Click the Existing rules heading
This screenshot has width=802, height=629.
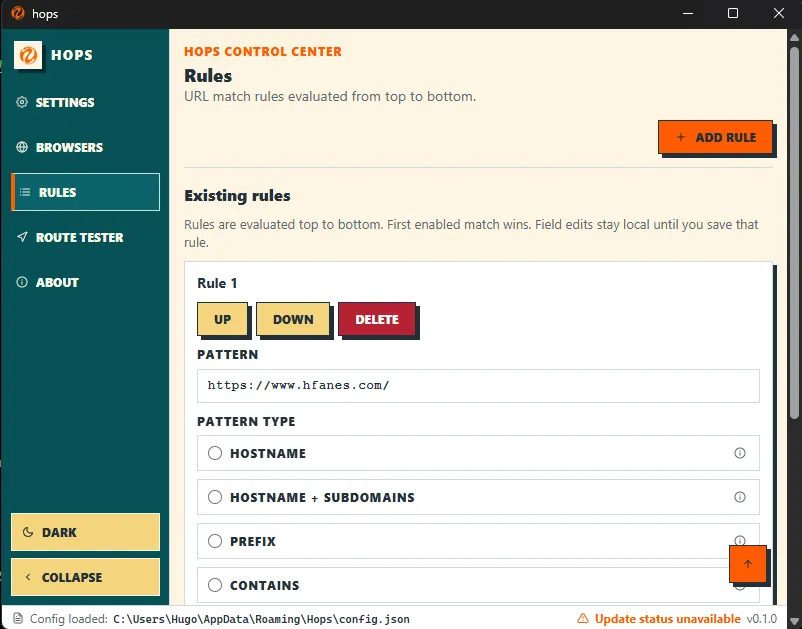tap(237, 195)
